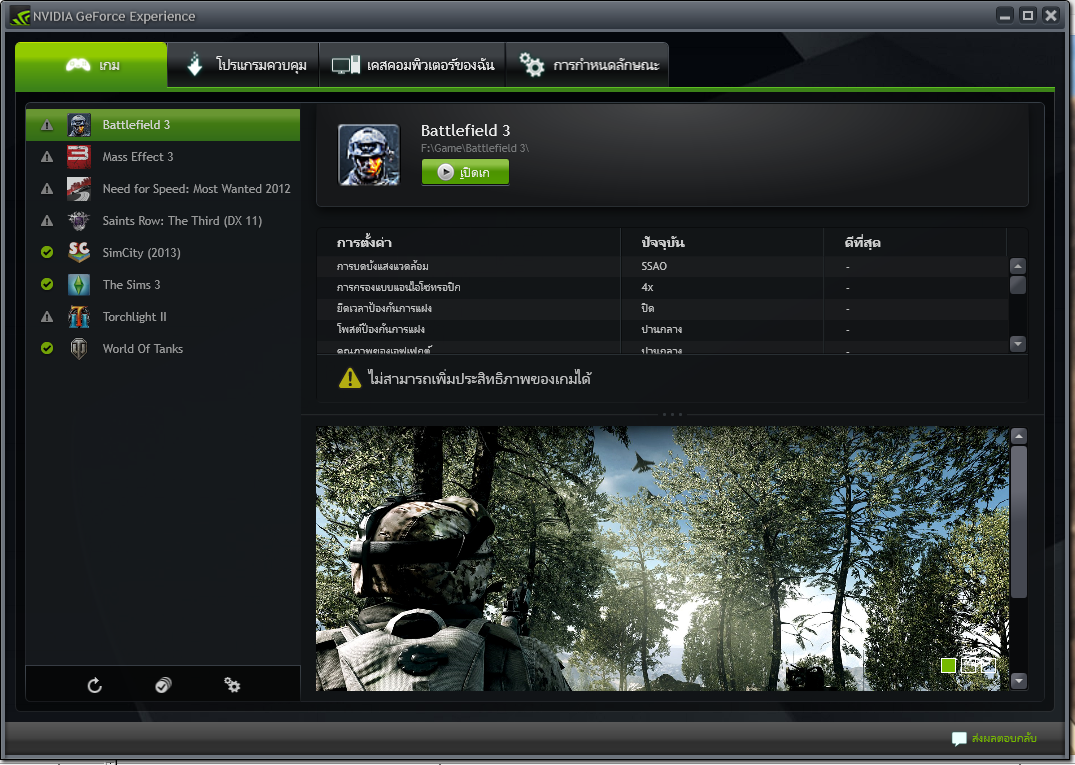The image size is (1075, 765).
Task: Click the feedback speech bubble icon
Action: pyautogui.click(x=959, y=739)
